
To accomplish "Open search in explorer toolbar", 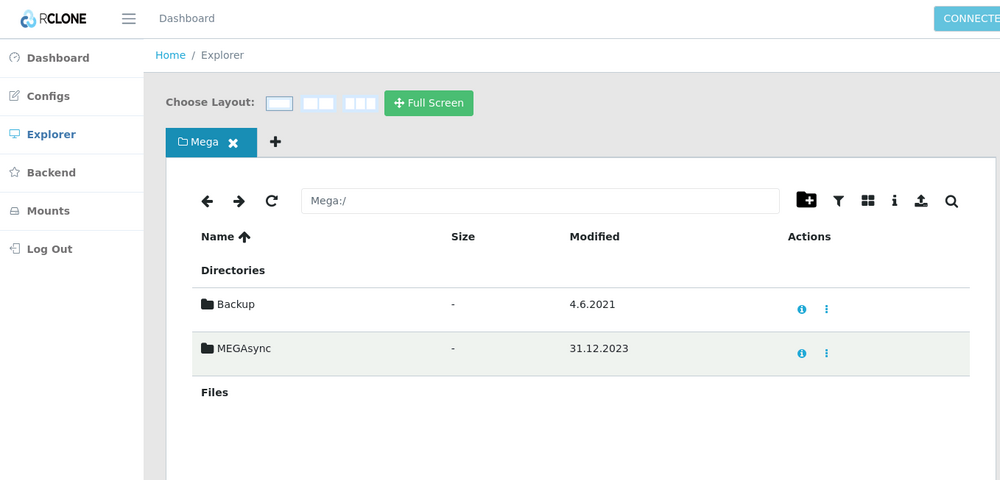I will point(952,201).
